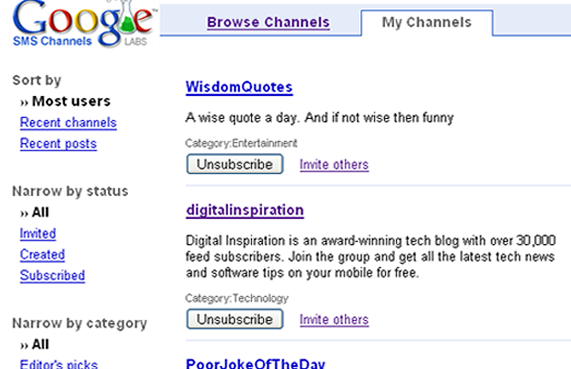Sort by Recent channels
Viewport: 571px width, 369px height.
(68, 122)
